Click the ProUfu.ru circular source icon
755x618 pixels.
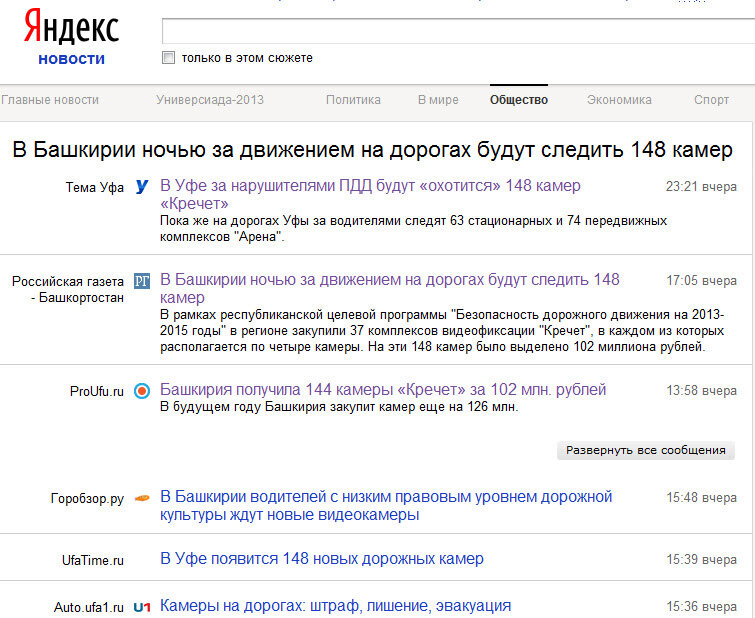[x=142, y=391]
